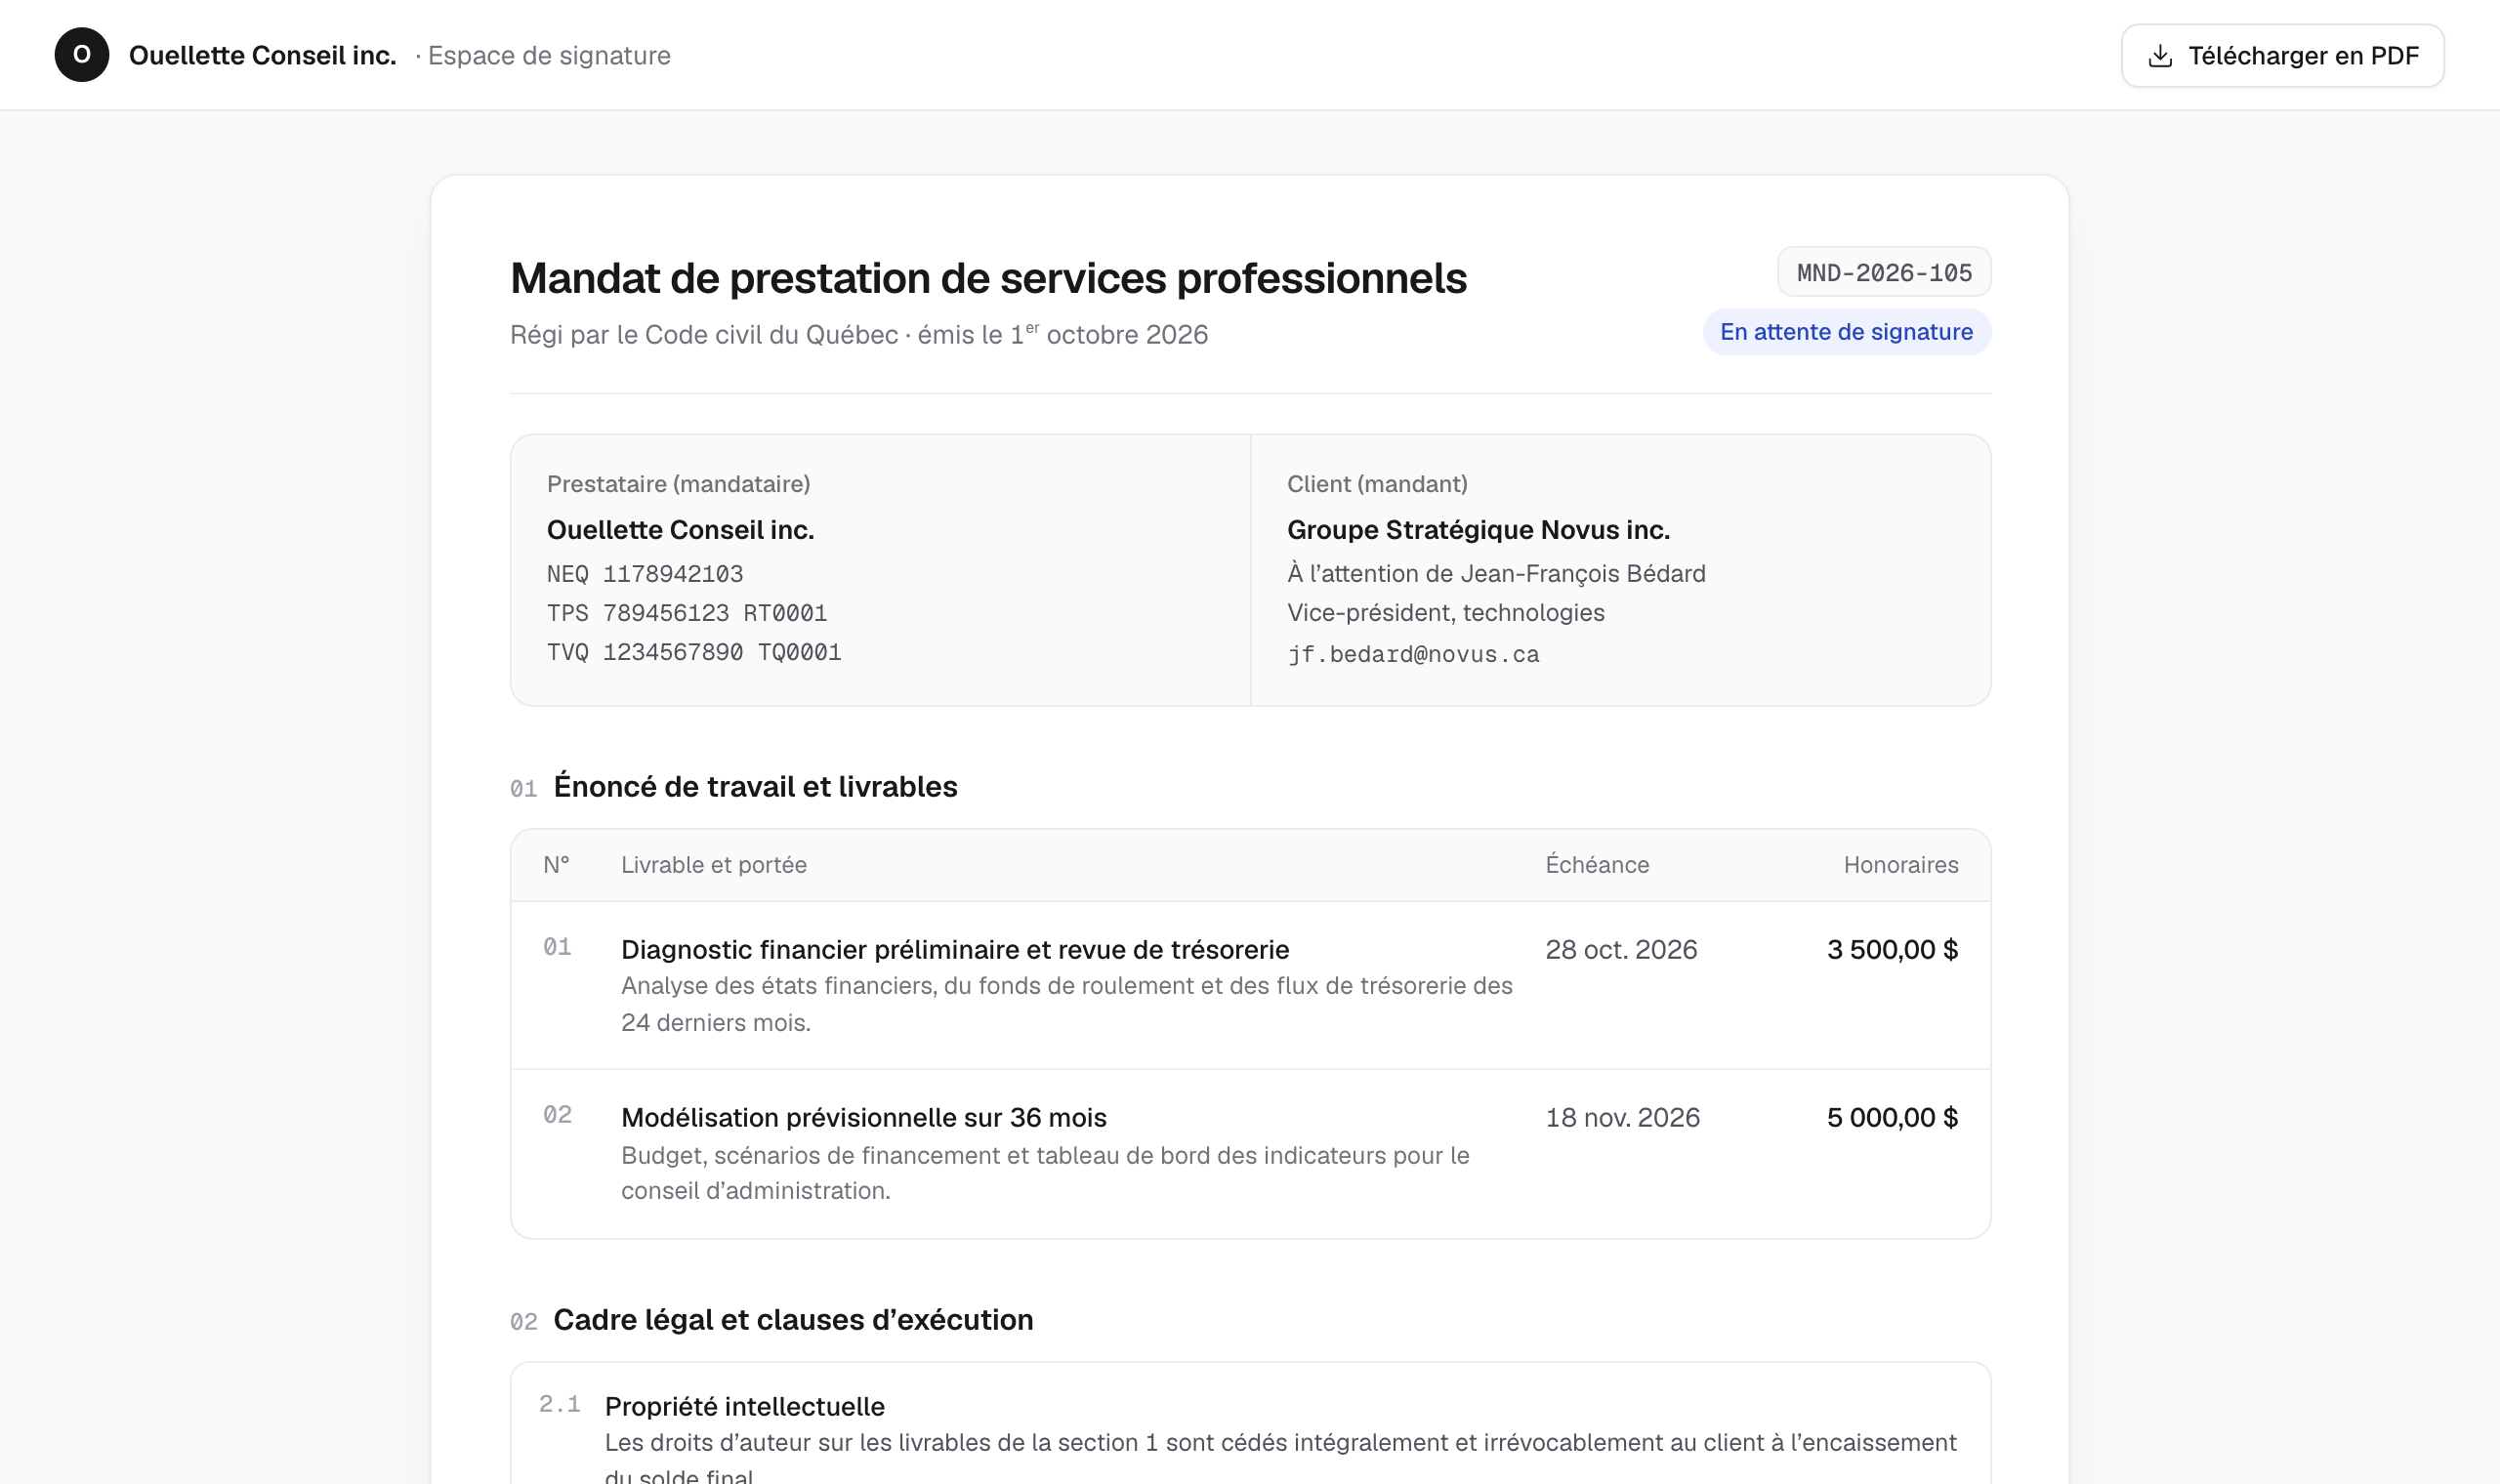The width and height of the screenshot is (2500, 1484).
Task: Click the 28 oct. 2026 due date
Action: point(1621,949)
